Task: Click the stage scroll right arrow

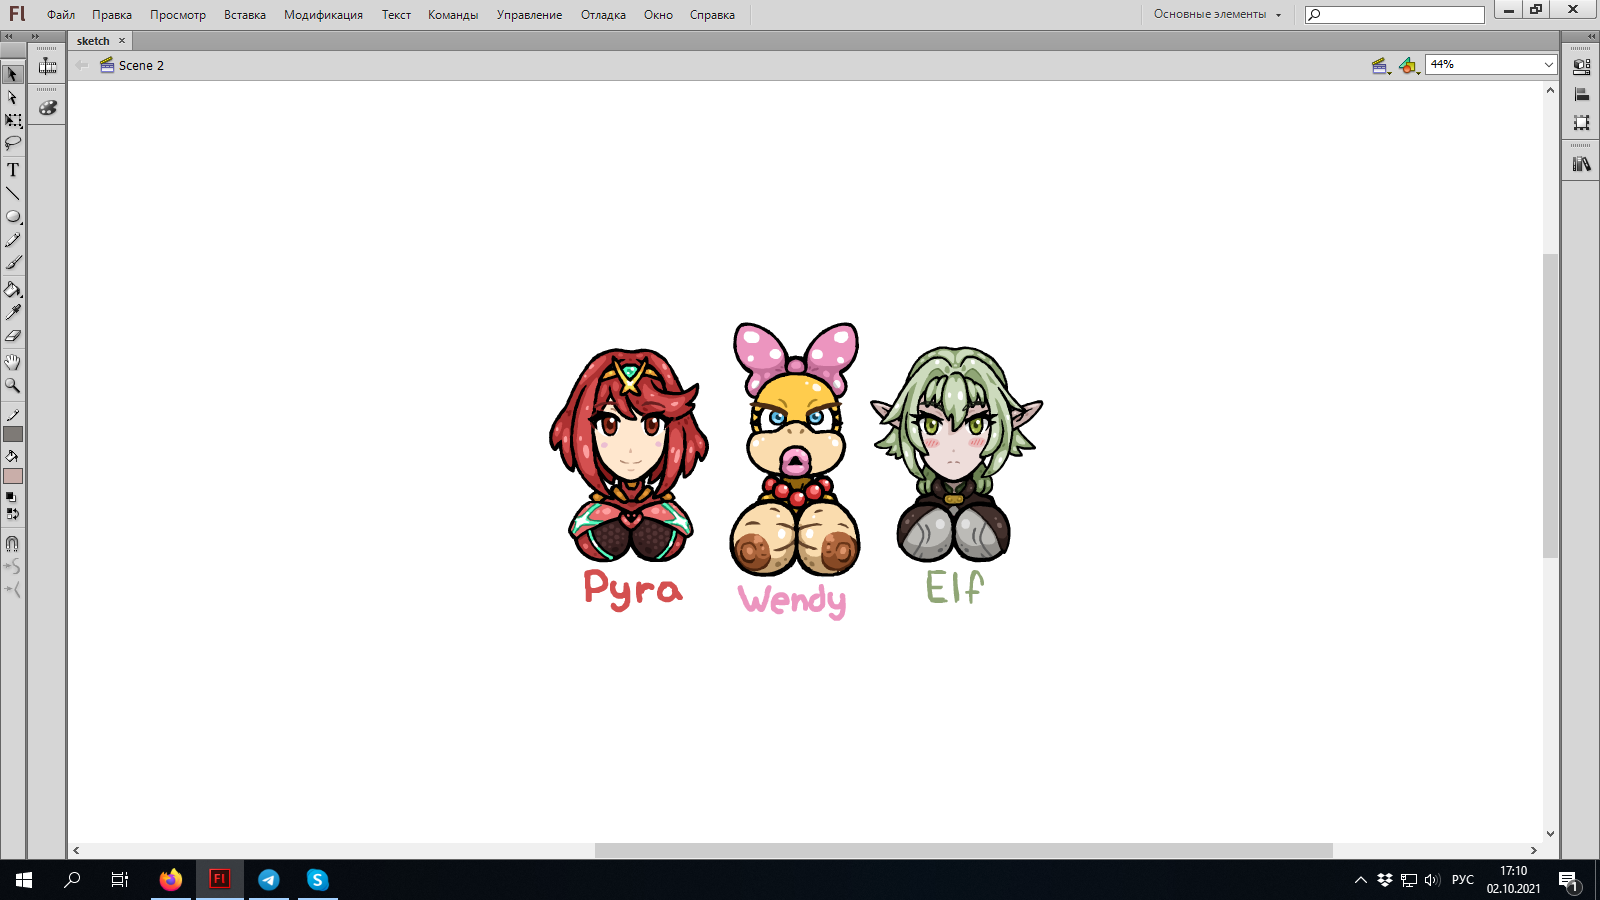Action: [1534, 850]
